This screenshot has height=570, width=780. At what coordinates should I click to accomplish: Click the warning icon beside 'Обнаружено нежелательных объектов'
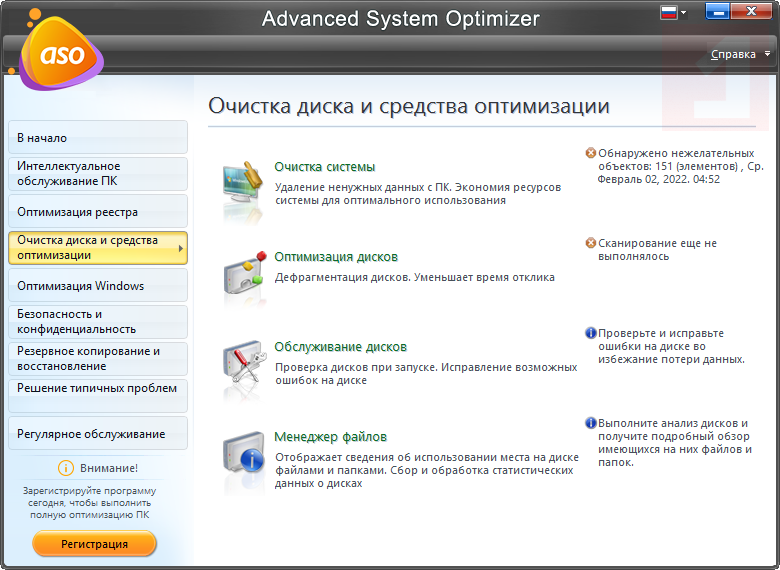590,153
